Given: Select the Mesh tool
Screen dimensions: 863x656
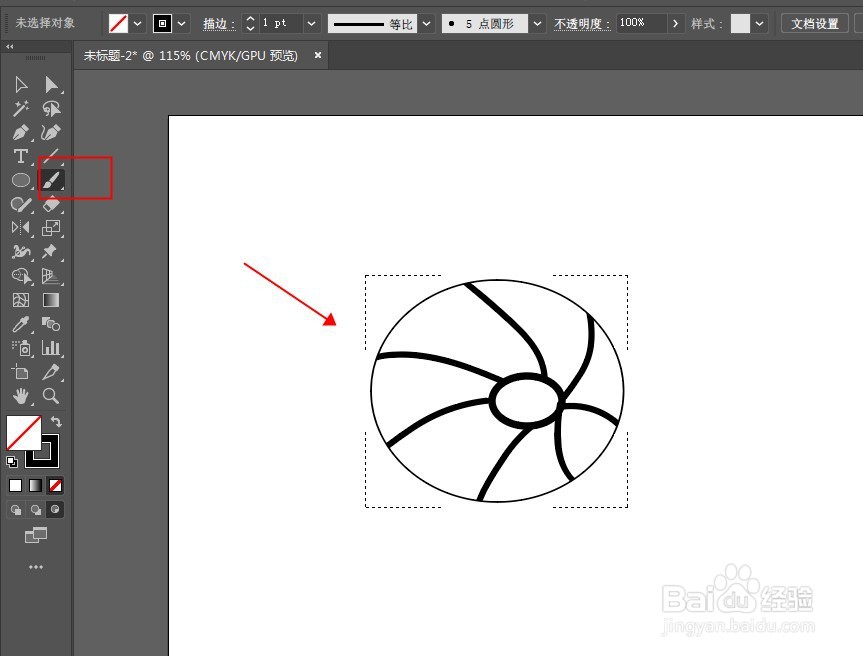Looking at the screenshot, I should [21, 300].
